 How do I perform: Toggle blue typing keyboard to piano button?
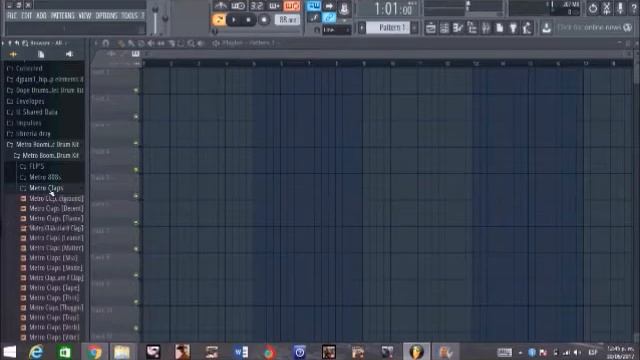pyautogui.click(x=314, y=6)
